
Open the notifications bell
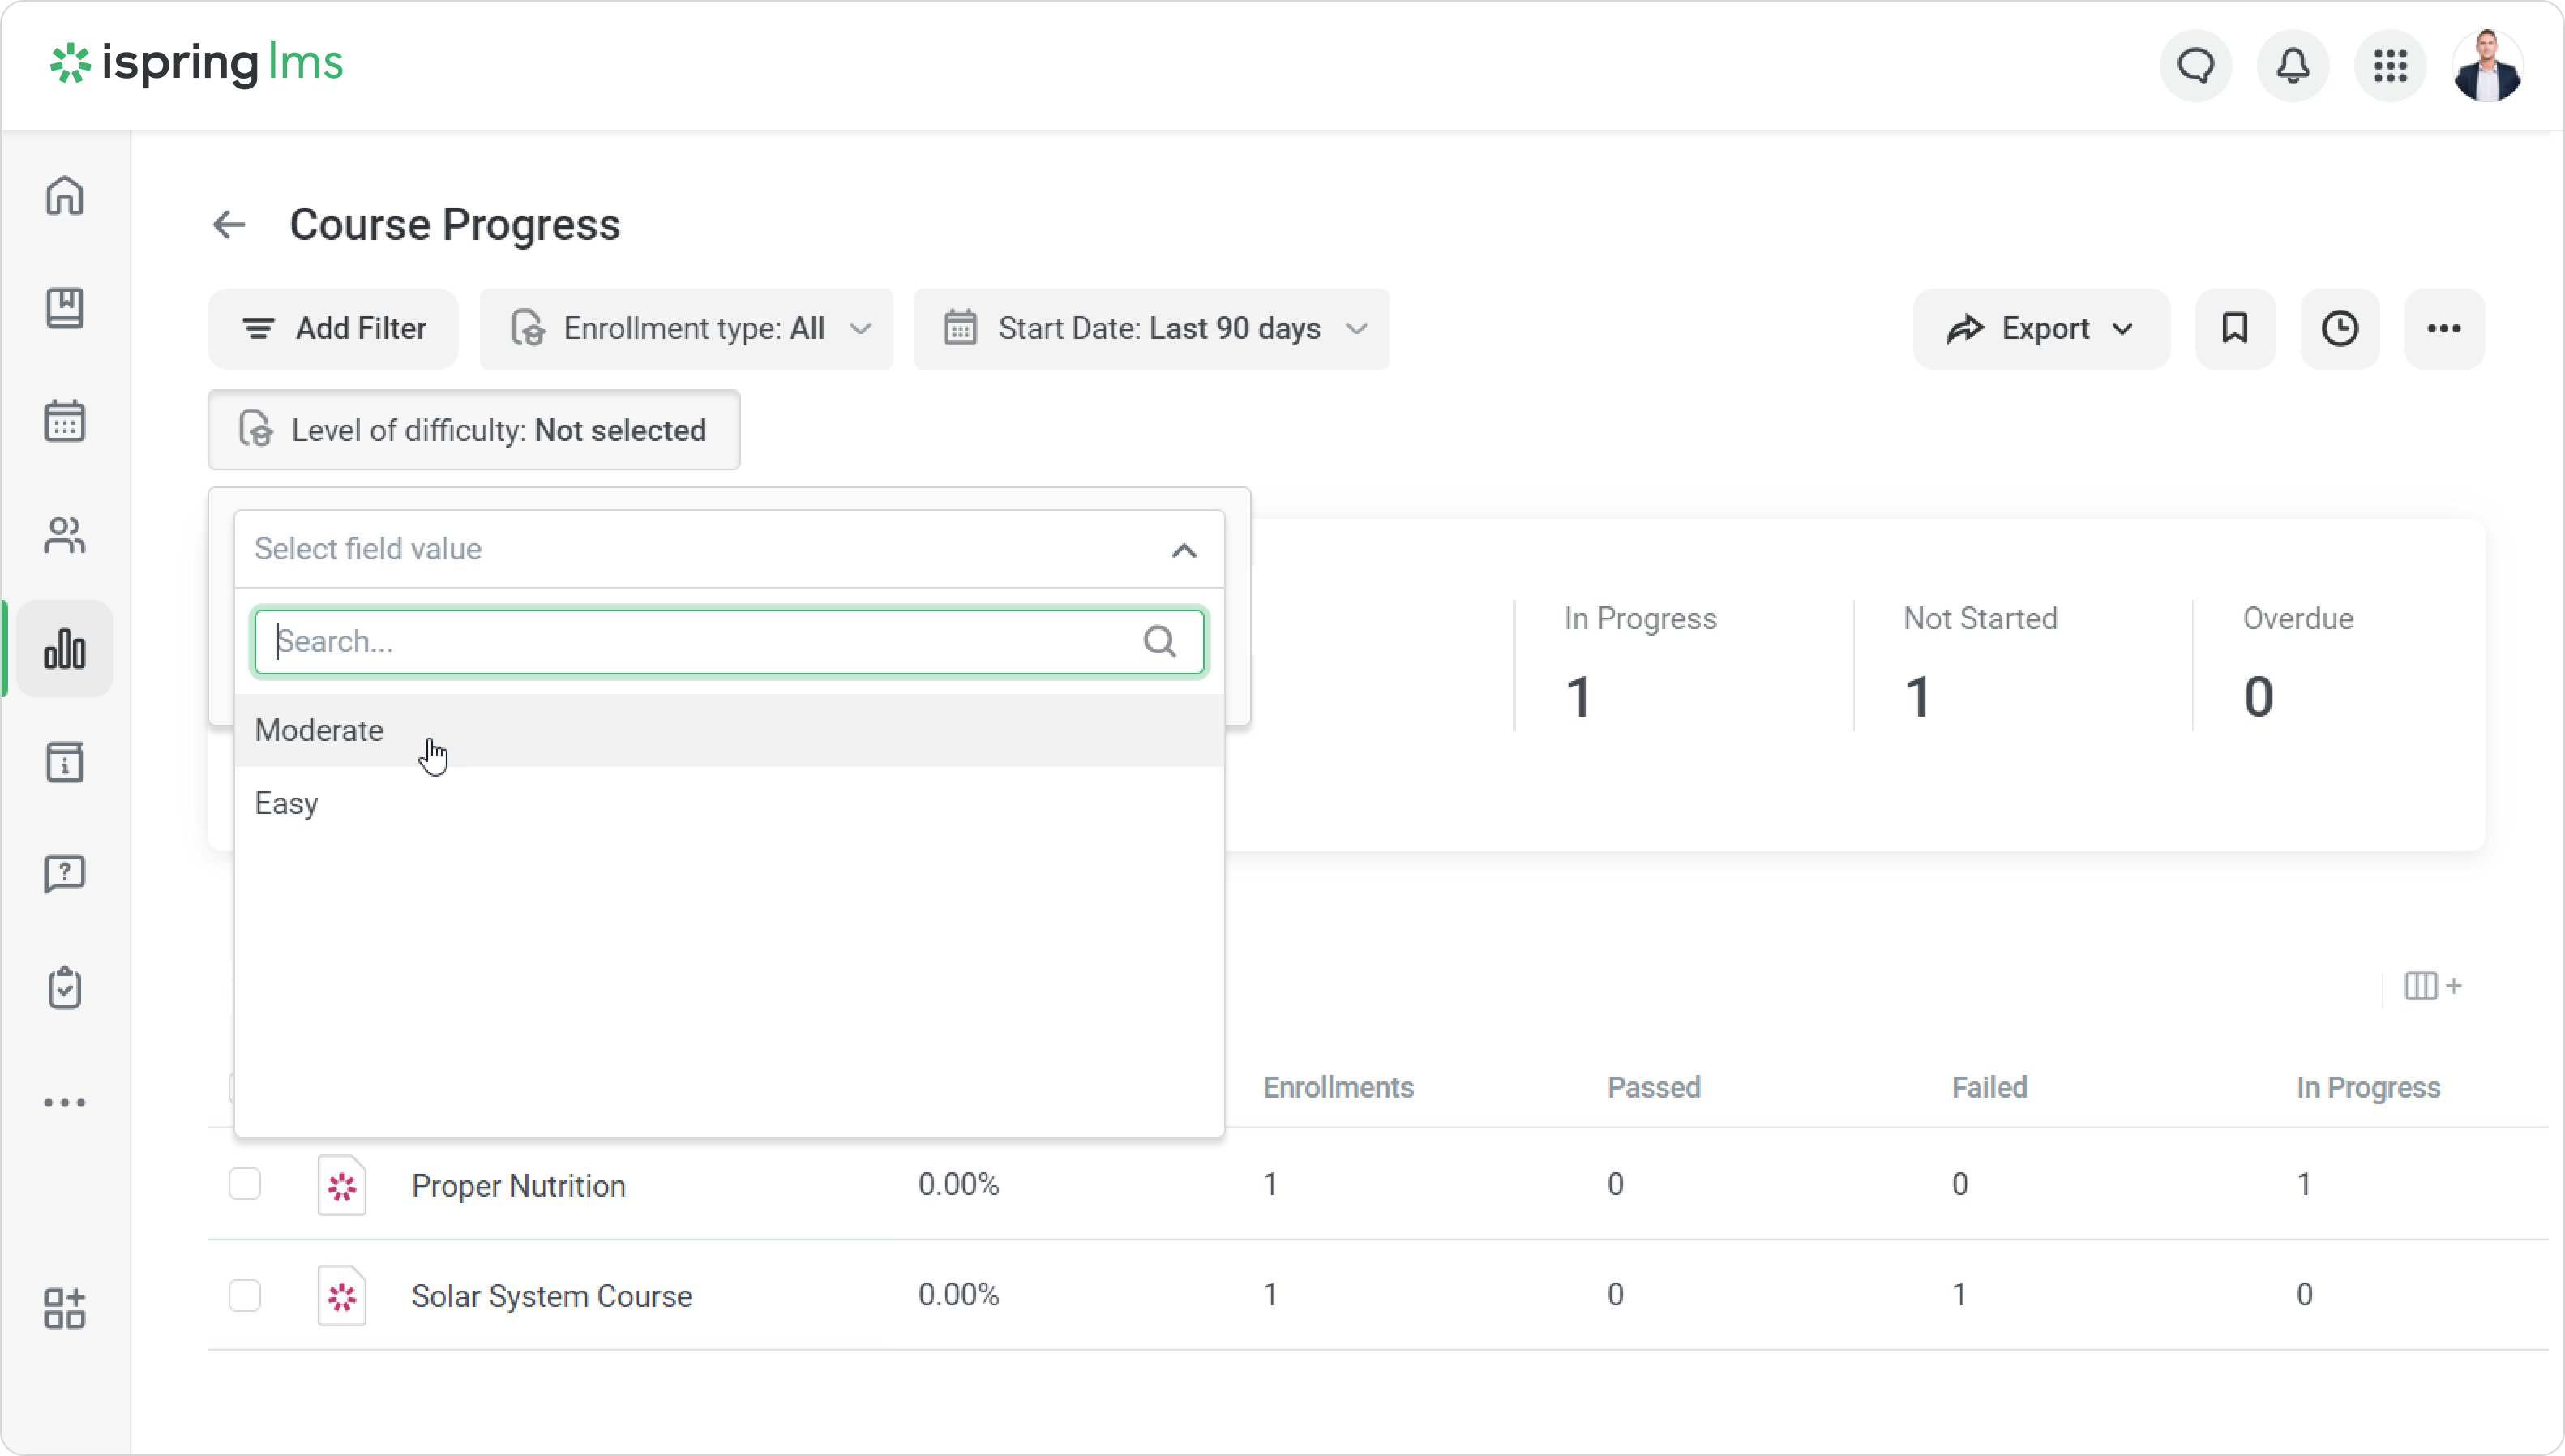click(2292, 66)
